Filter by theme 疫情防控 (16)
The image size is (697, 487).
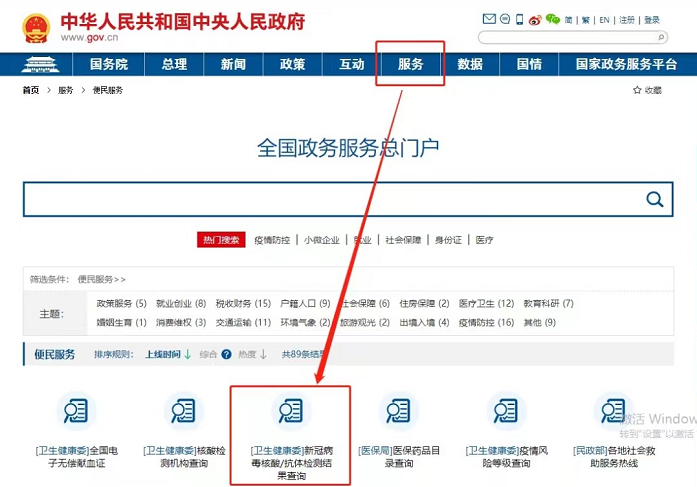pos(486,323)
